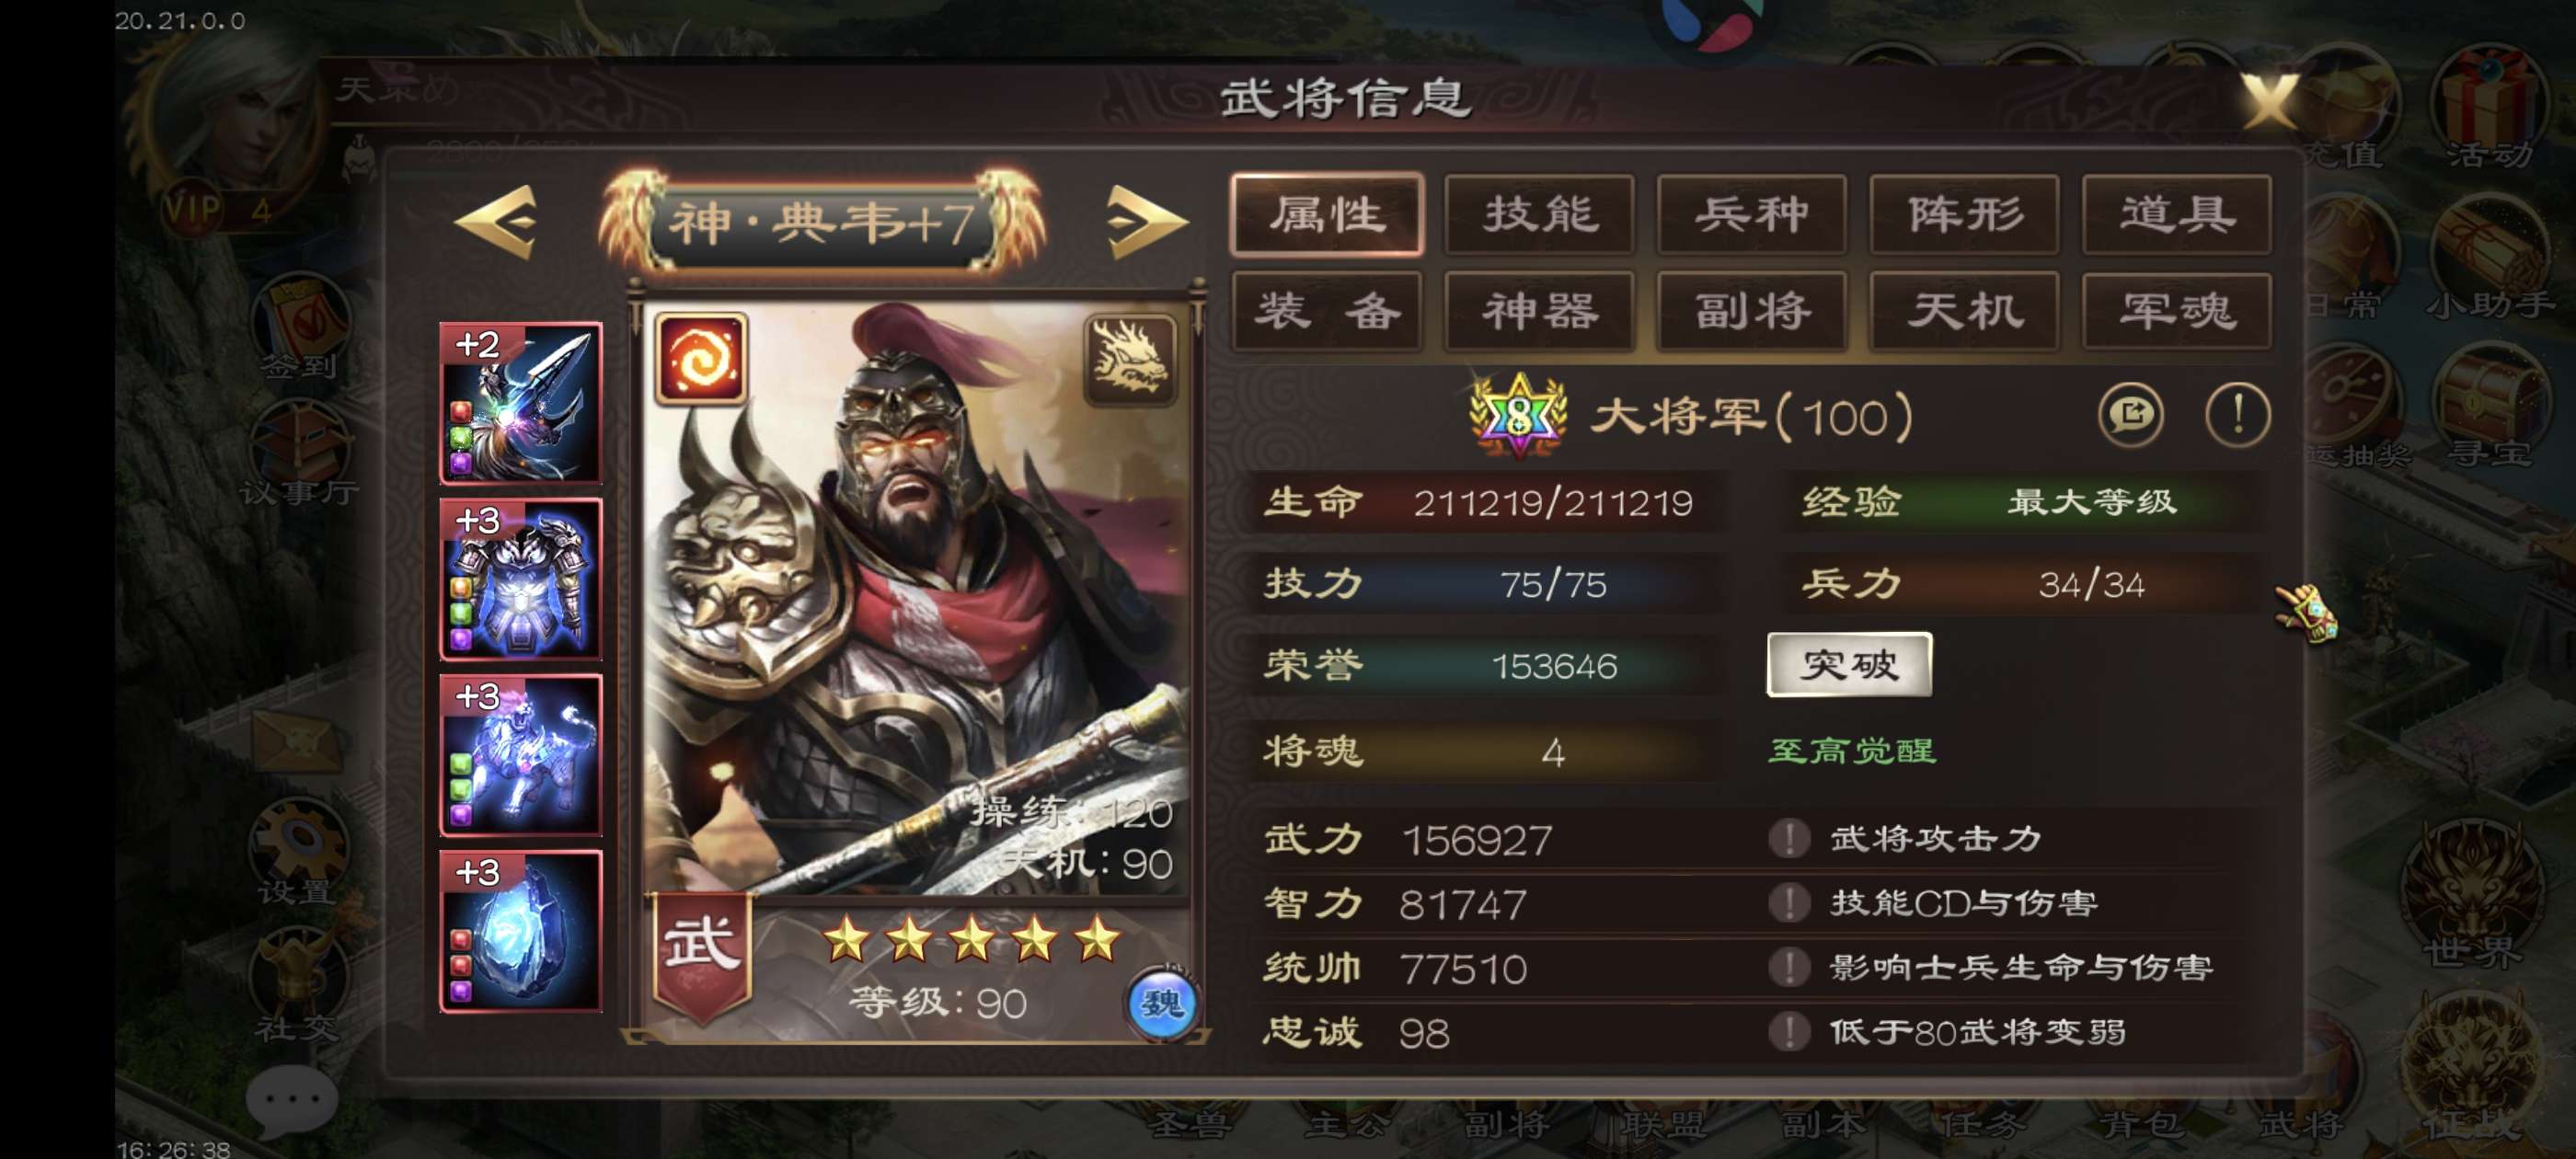Select the +3 blue gem slot
The image size is (2576, 1159).
(521, 931)
